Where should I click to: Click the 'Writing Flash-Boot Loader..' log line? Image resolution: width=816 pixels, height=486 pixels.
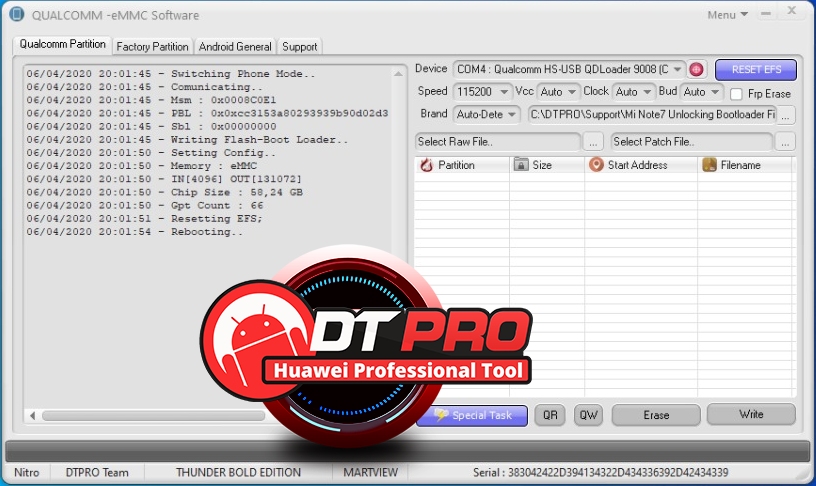(x=187, y=139)
